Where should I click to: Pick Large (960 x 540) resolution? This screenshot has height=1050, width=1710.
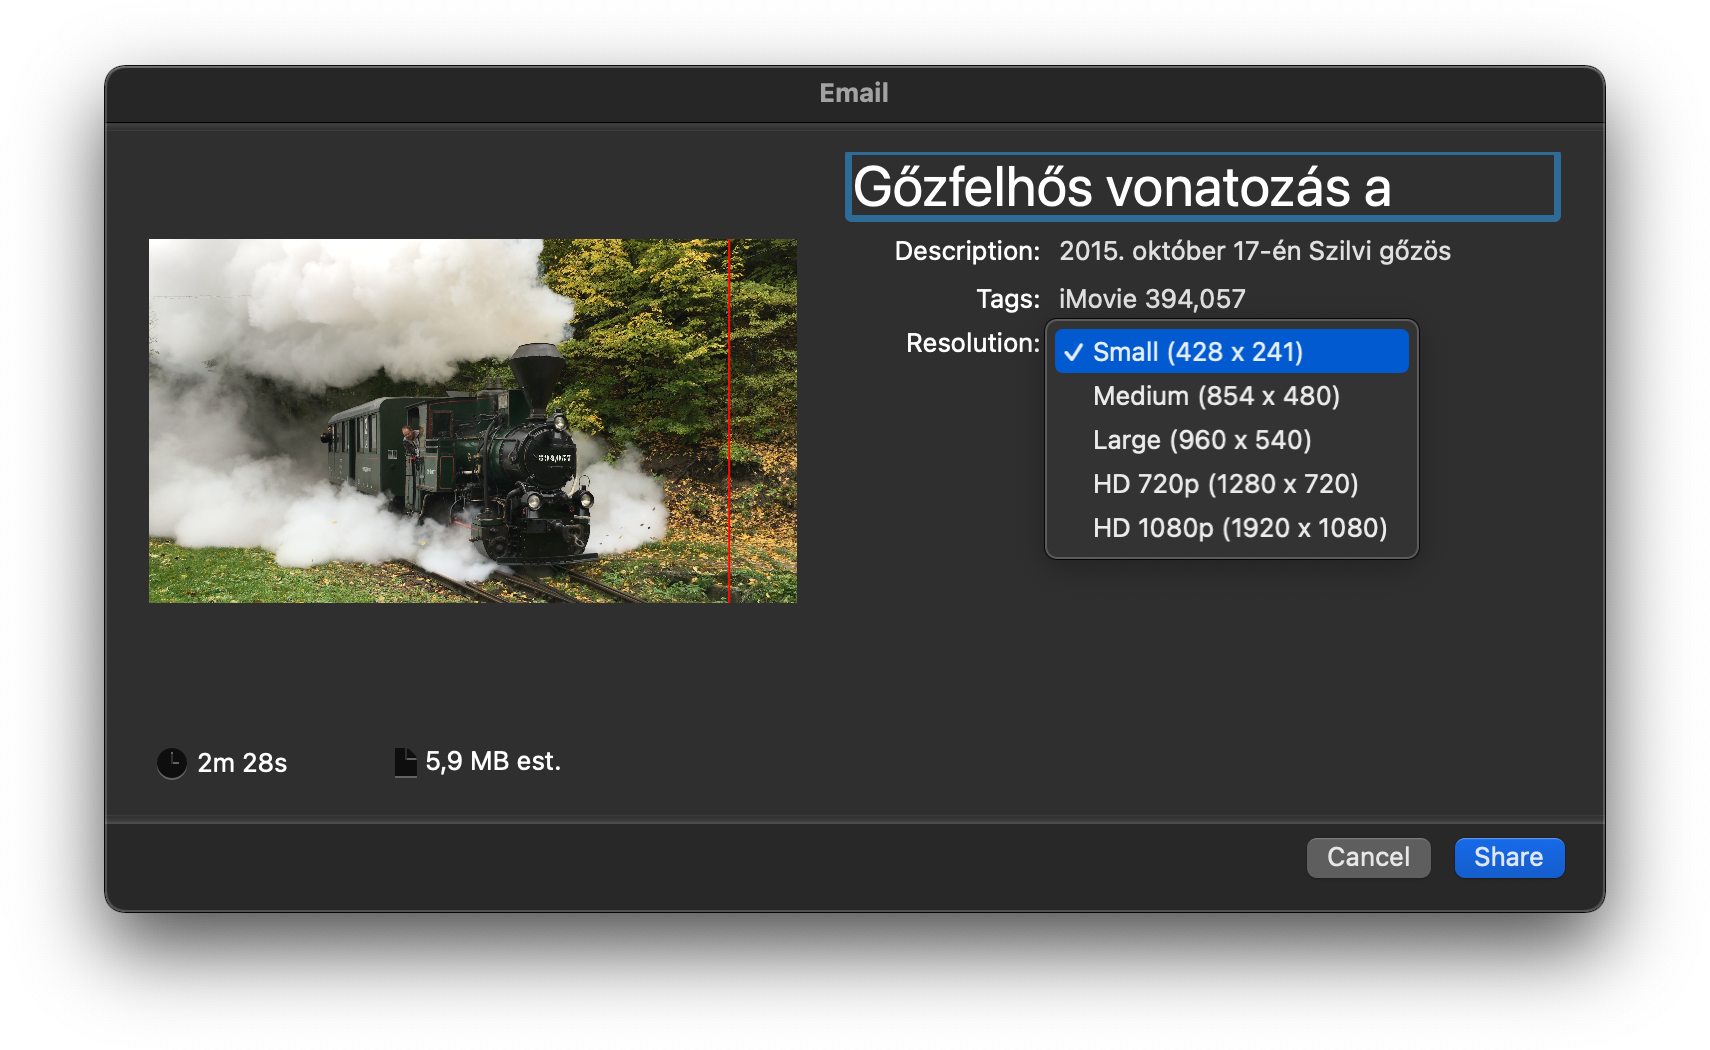(x=1231, y=440)
